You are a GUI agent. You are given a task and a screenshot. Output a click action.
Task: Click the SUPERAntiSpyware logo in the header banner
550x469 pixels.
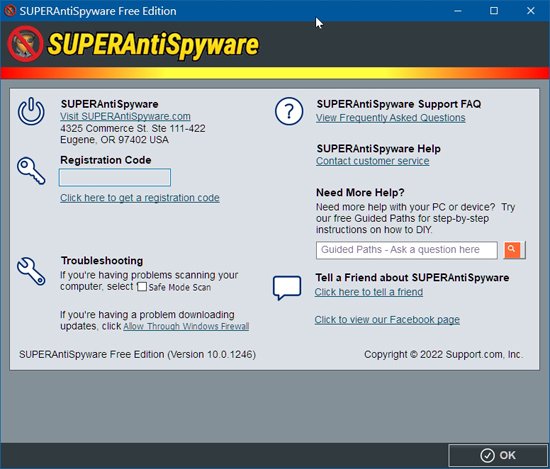coord(133,44)
